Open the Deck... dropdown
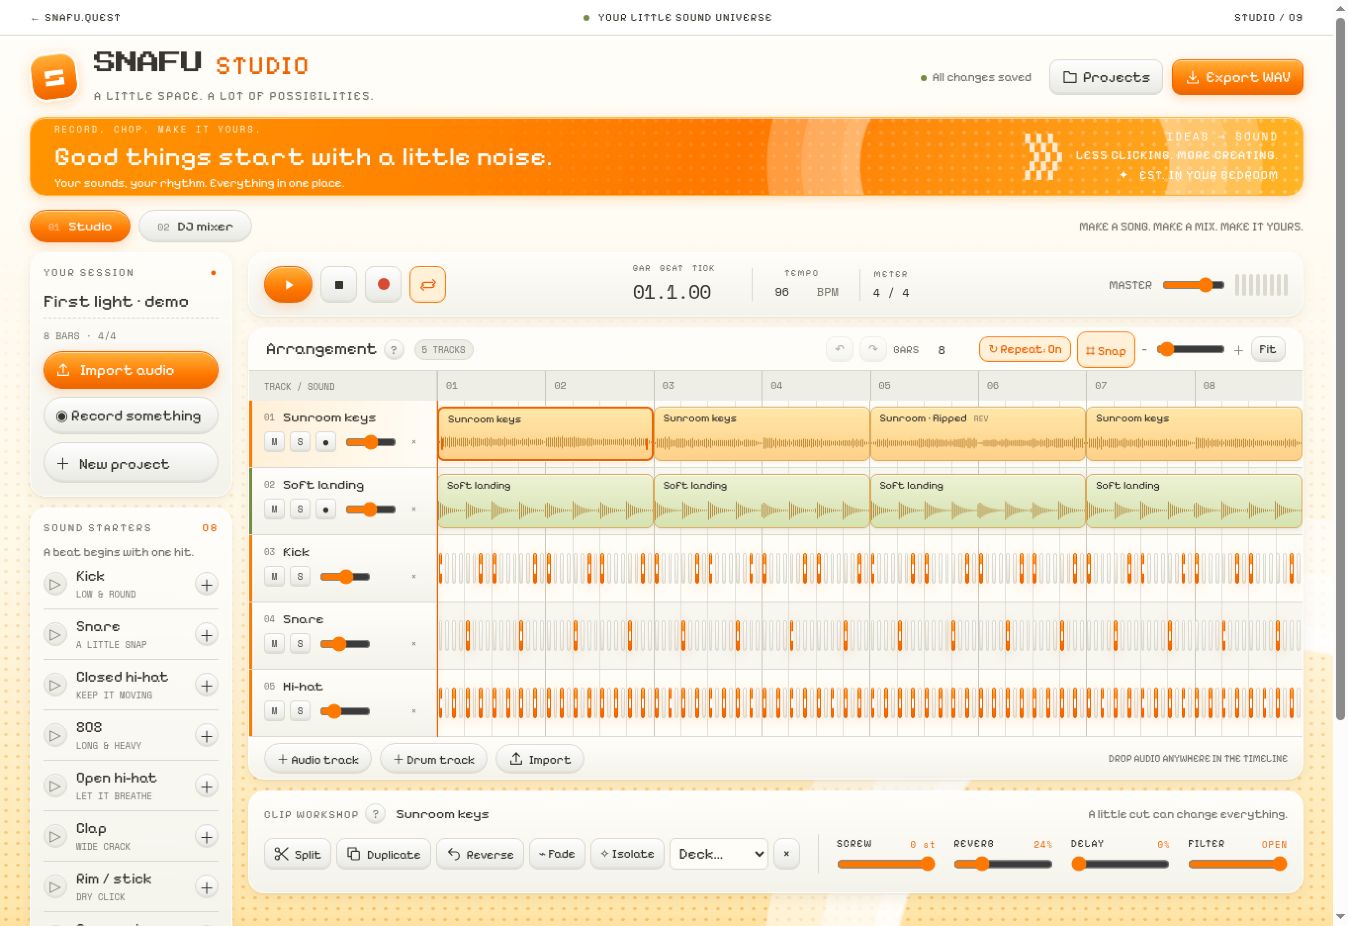 click(719, 854)
